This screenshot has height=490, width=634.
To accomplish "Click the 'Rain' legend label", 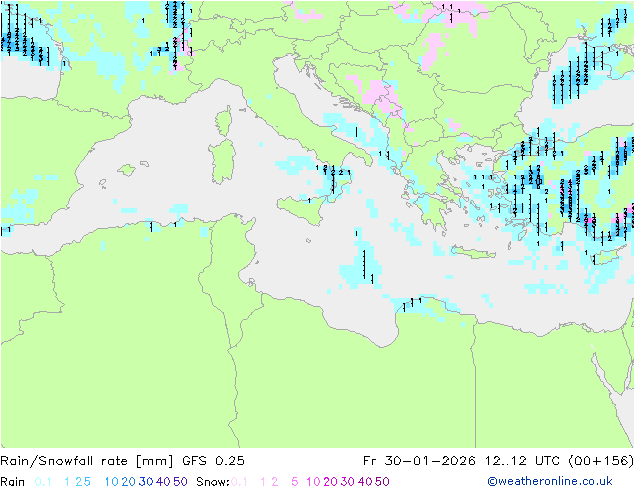I will point(13,482).
